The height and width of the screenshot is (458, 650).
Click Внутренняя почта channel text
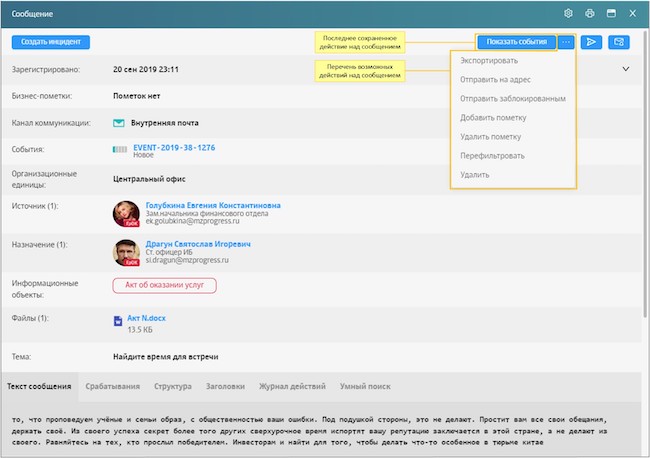tap(165, 123)
